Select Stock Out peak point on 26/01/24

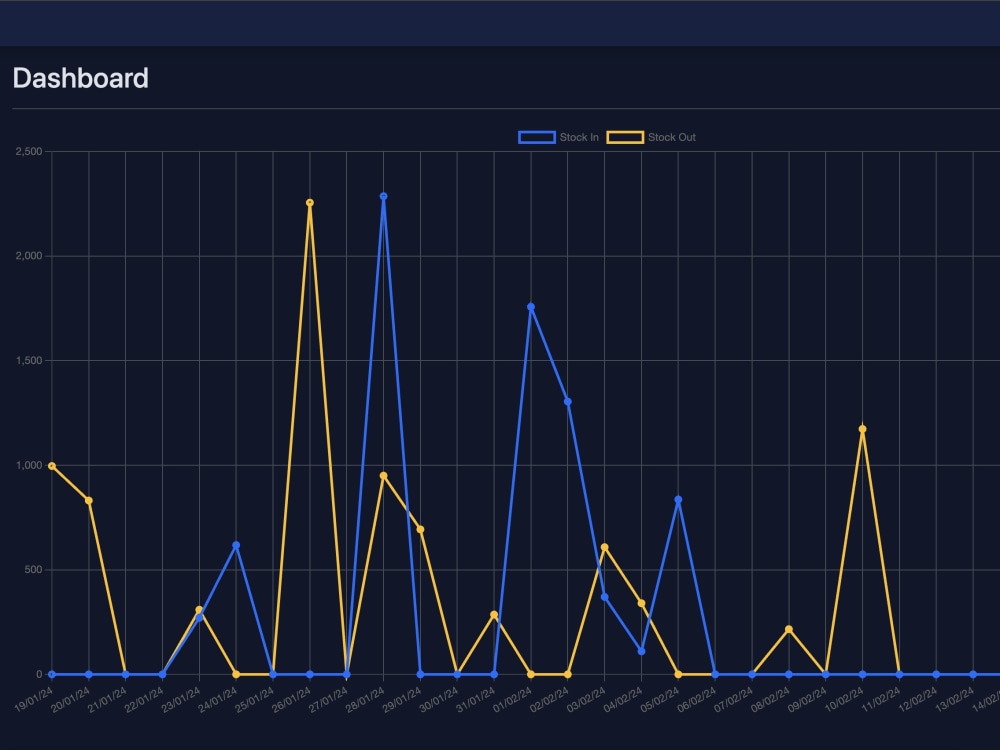(310, 203)
